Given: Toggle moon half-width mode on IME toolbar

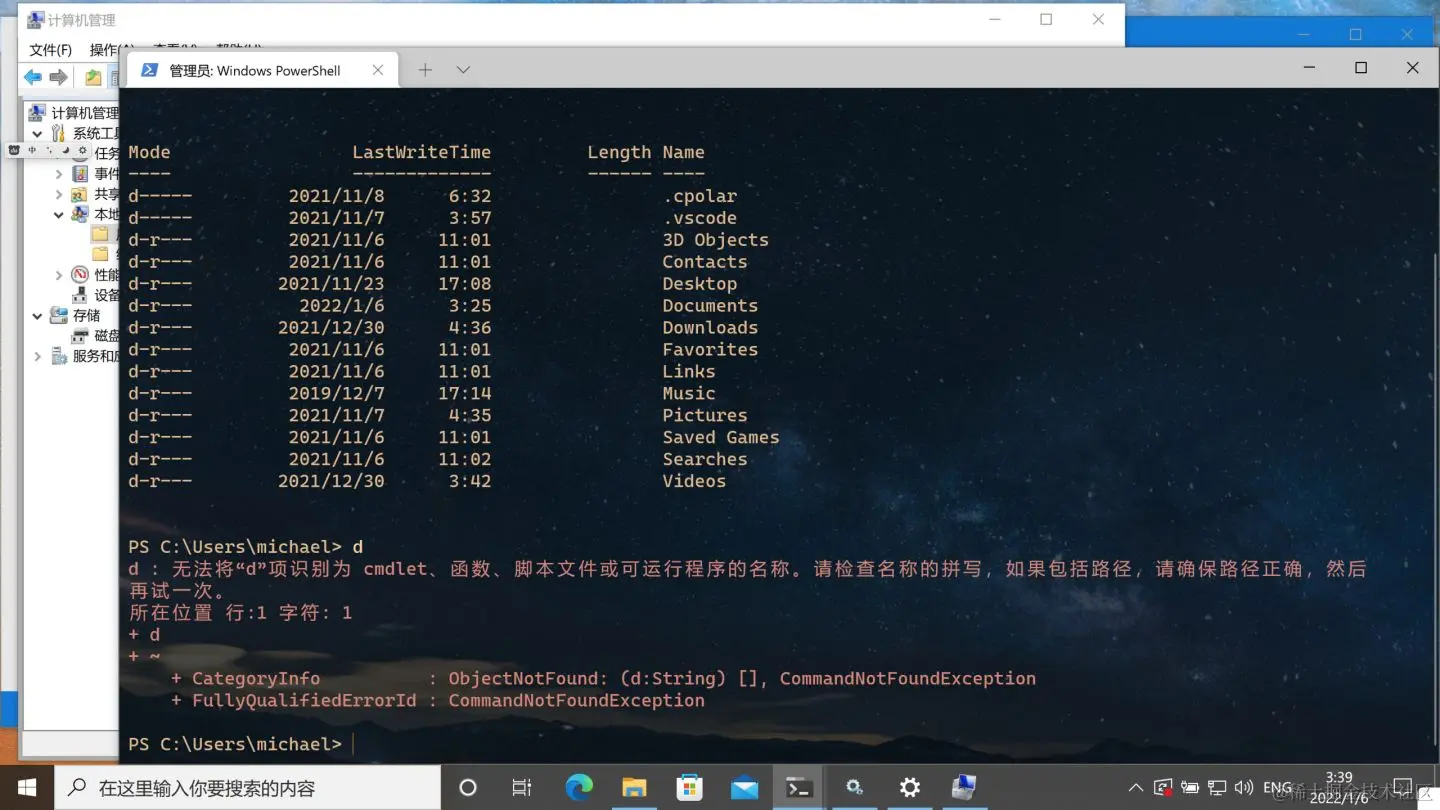Looking at the screenshot, I should coord(65,150).
